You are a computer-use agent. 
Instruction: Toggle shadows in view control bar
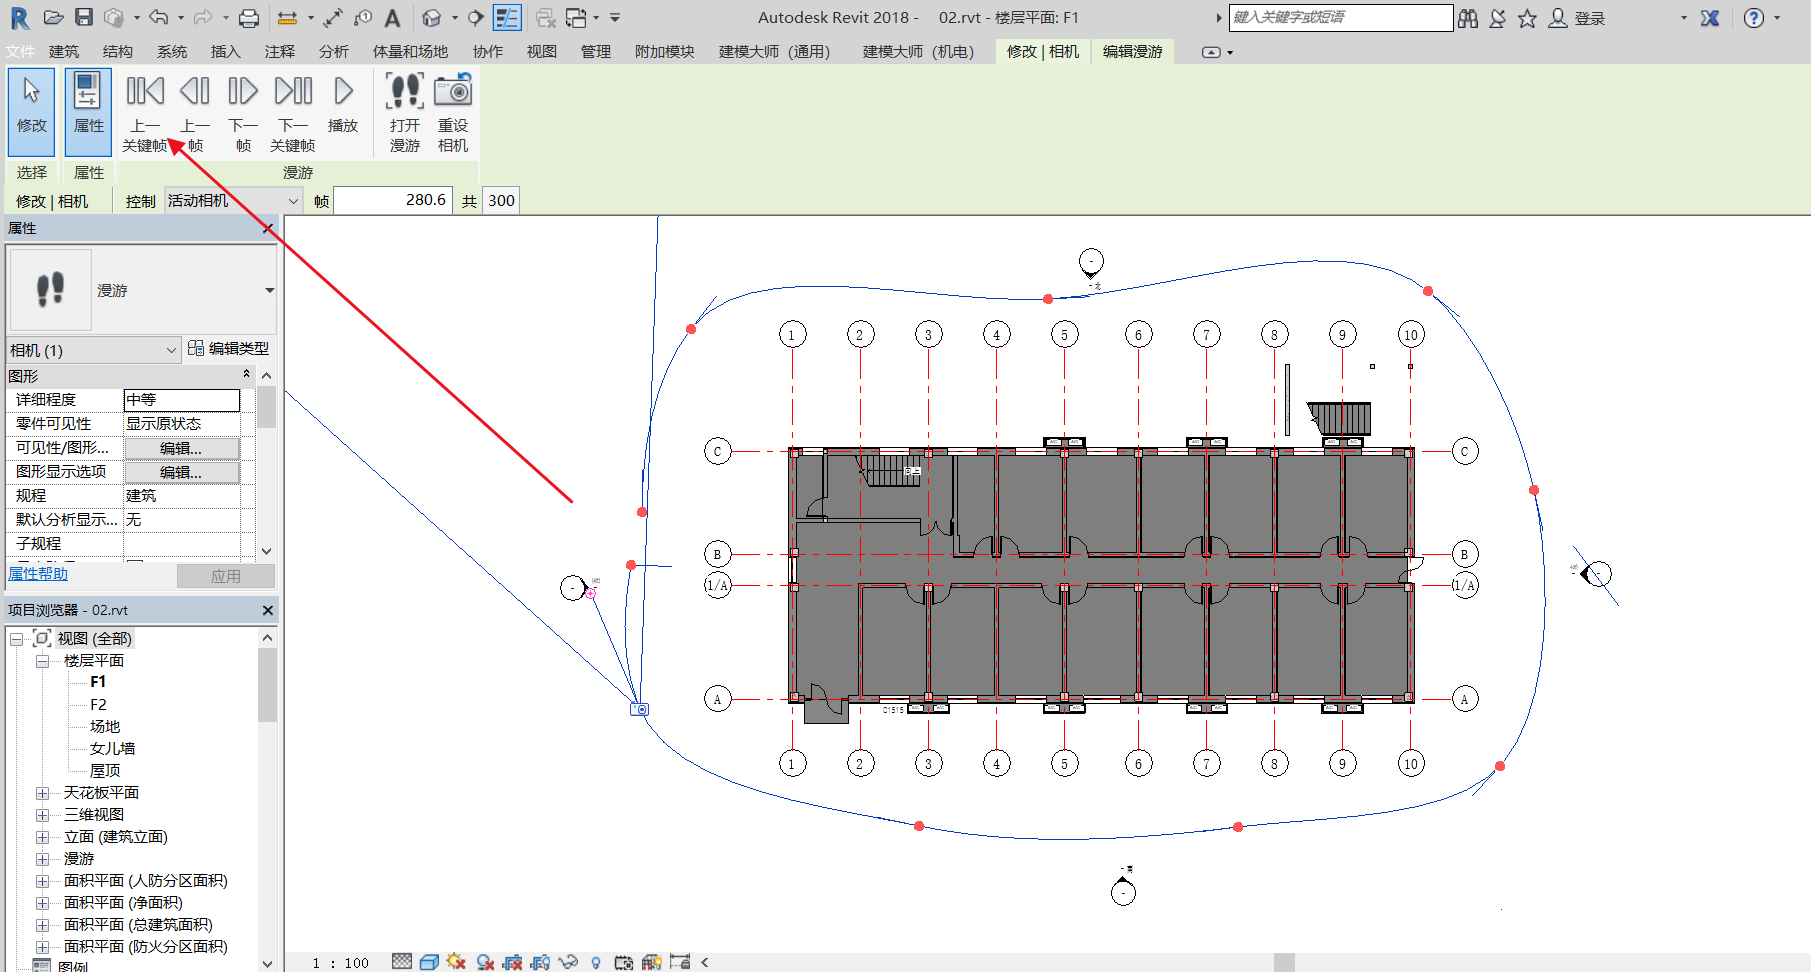pyautogui.click(x=485, y=962)
